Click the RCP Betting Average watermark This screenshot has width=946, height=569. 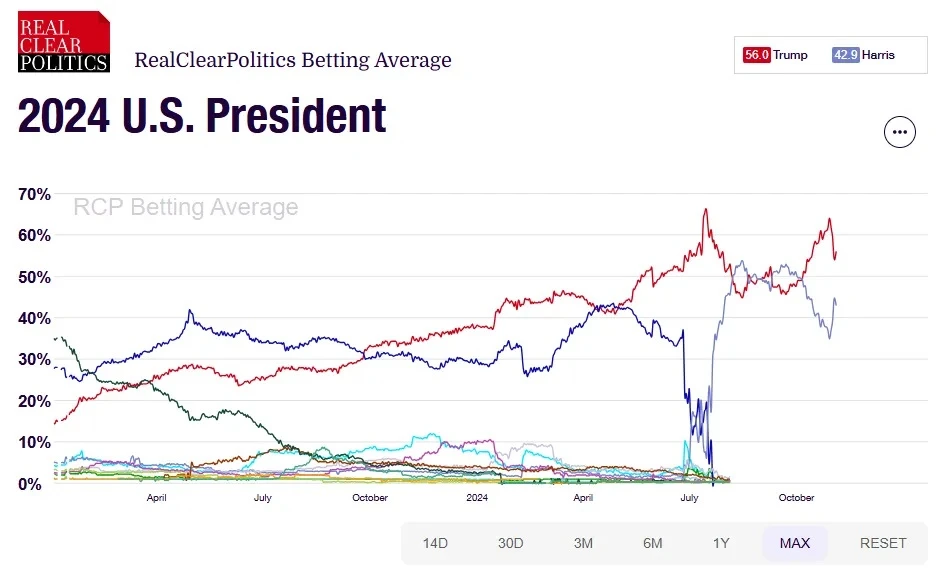click(x=186, y=207)
